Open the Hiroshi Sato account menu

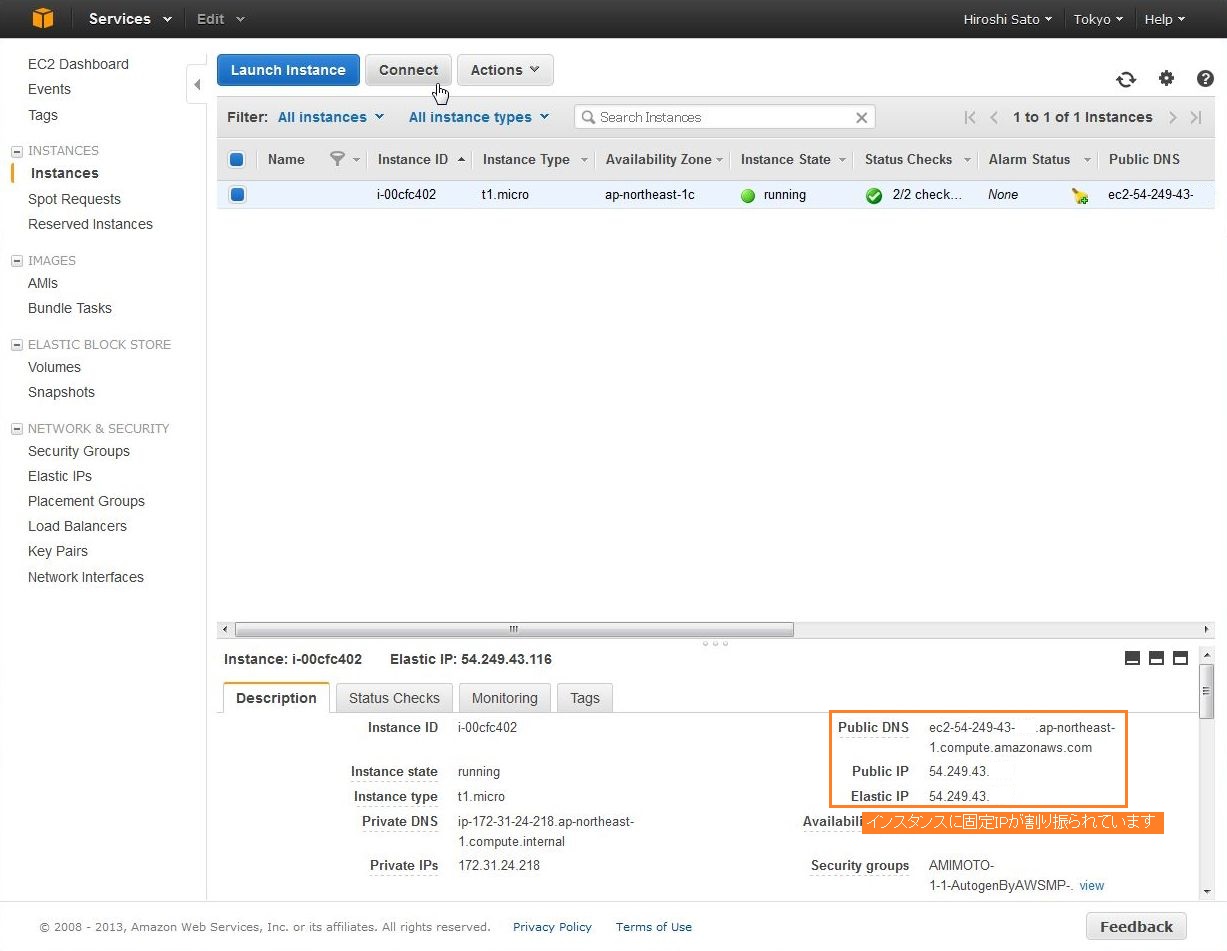(1007, 19)
